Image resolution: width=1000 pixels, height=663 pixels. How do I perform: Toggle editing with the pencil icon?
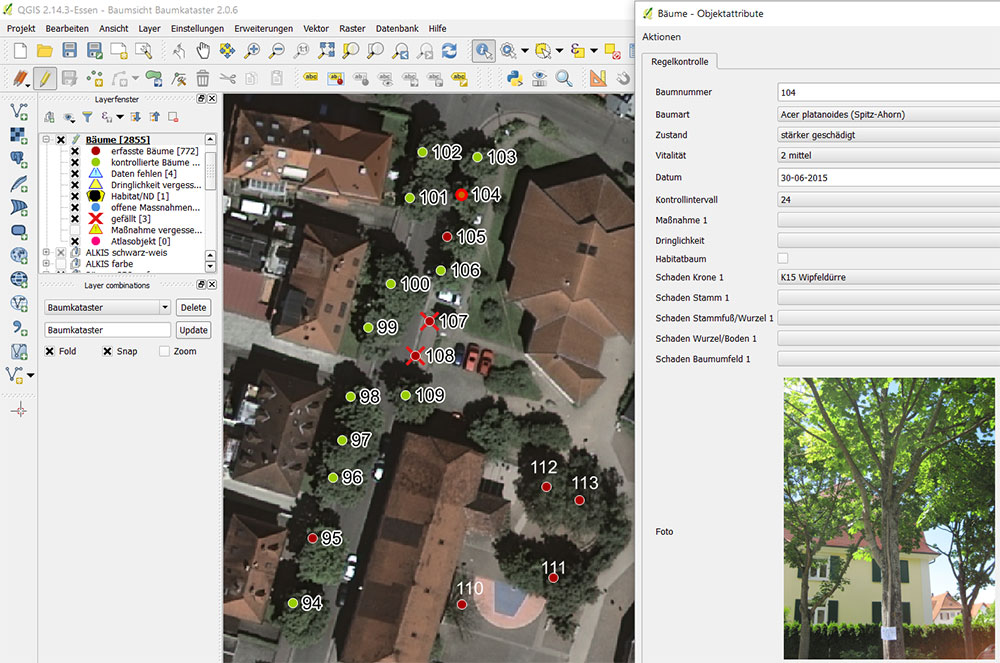click(x=45, y=78)
